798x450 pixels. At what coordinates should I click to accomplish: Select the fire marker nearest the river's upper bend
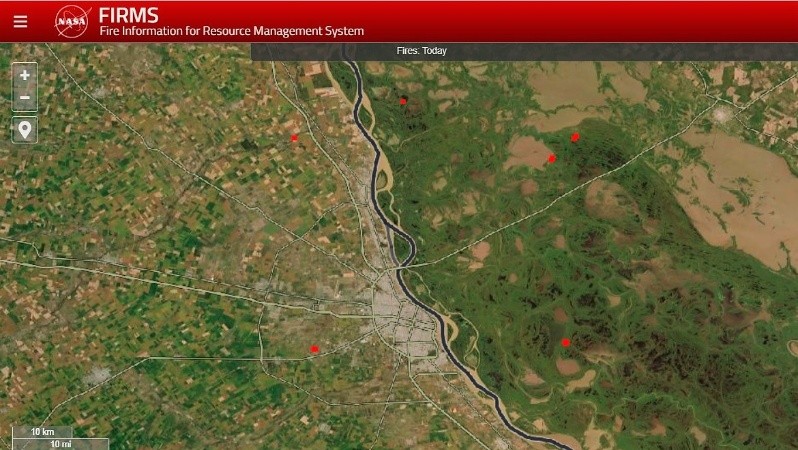tap(403, 101)
